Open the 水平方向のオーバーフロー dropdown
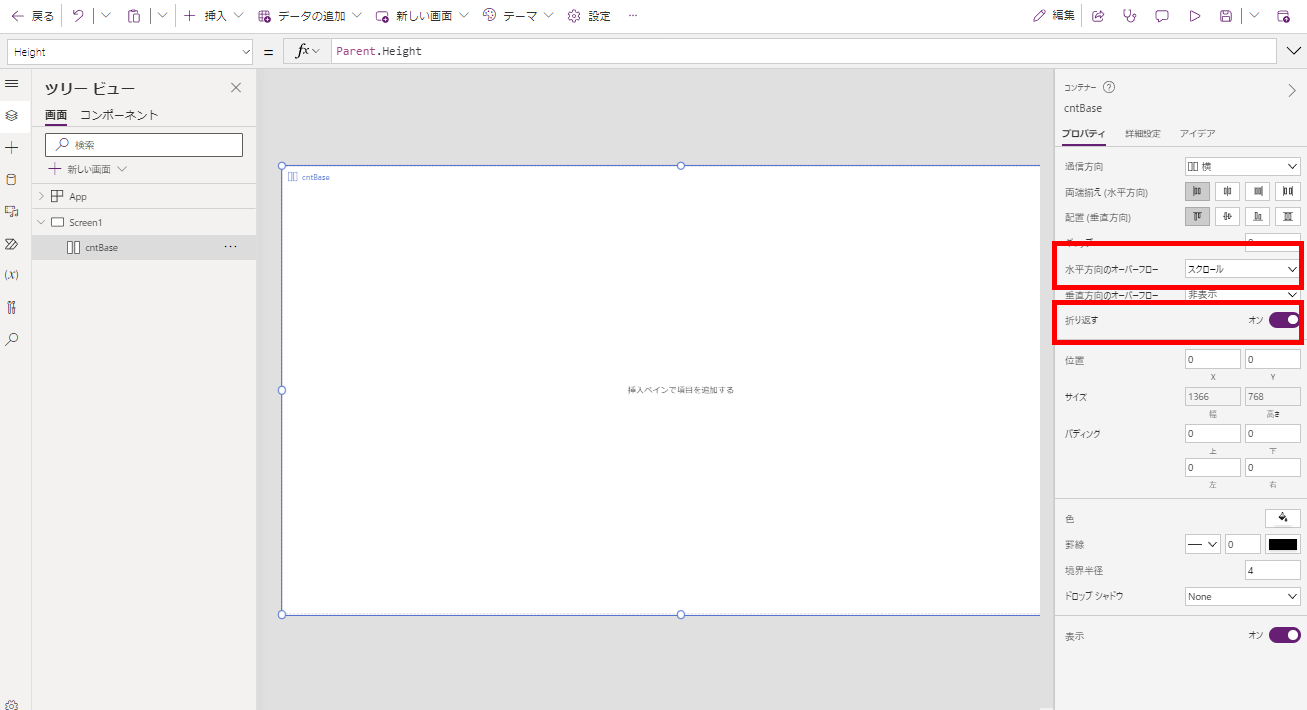1307x710 pixels. pos(1241,268)
